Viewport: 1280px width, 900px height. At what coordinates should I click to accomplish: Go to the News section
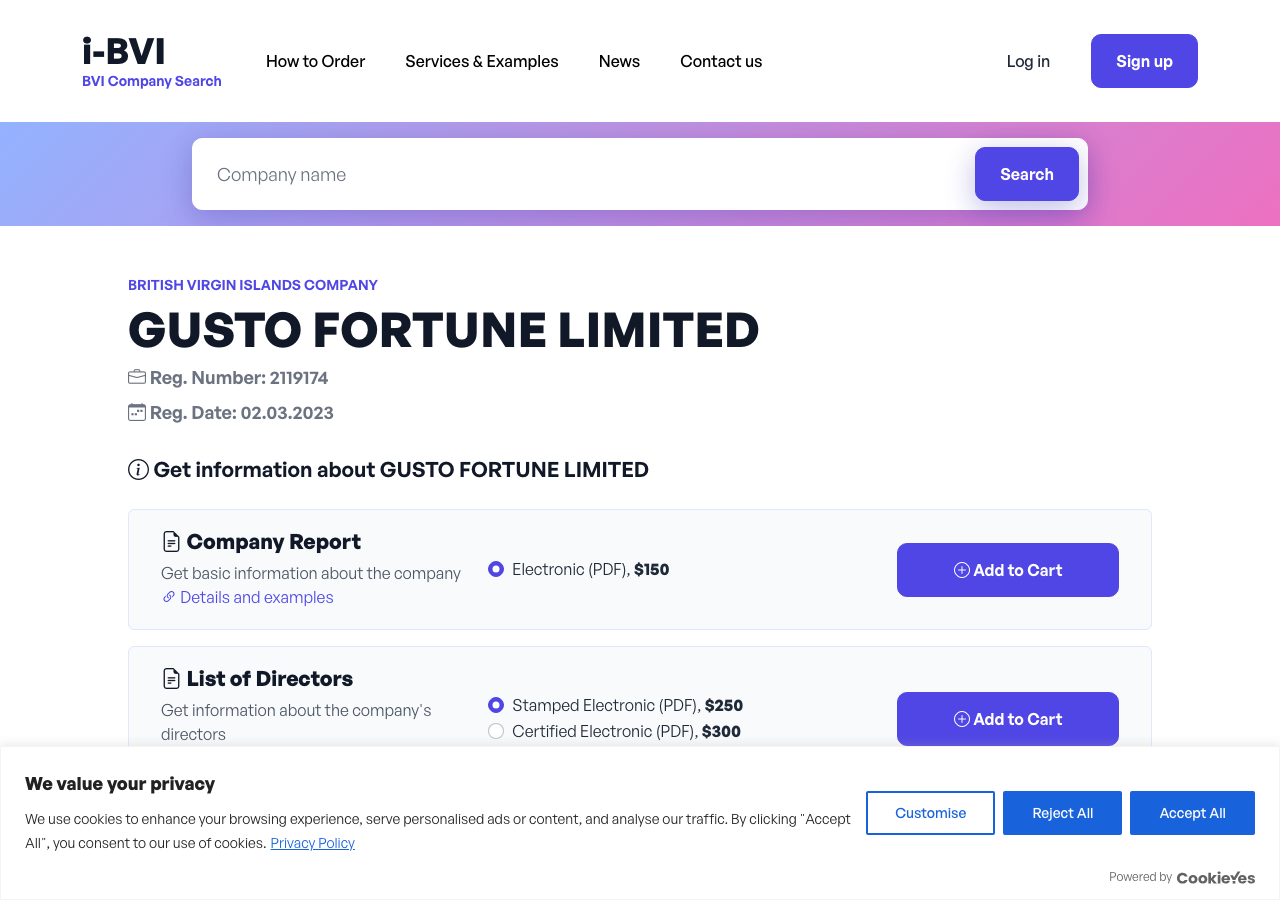click(619, 61)
